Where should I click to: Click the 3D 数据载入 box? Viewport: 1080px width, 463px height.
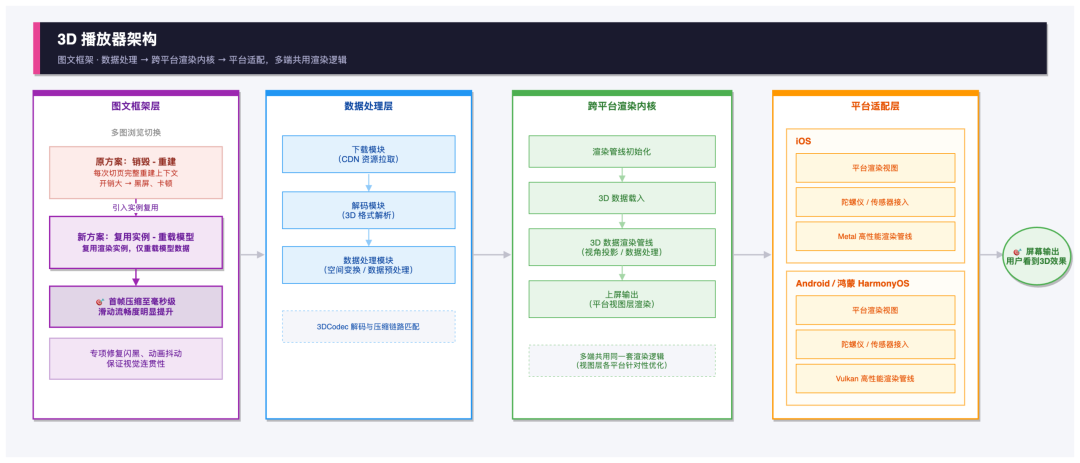[622, 198]
